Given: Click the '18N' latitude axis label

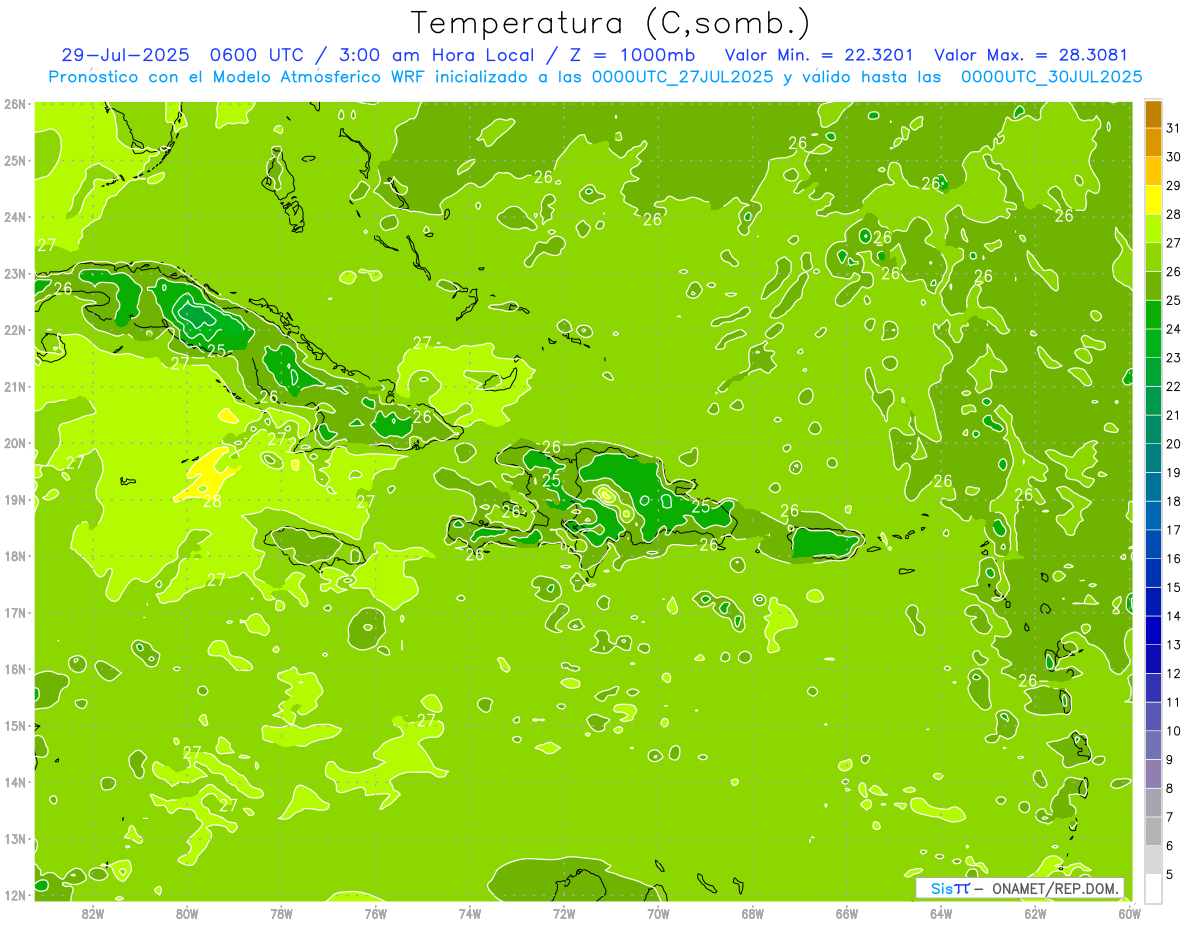Looking at the screenshot, I should (x=15, y=556).
